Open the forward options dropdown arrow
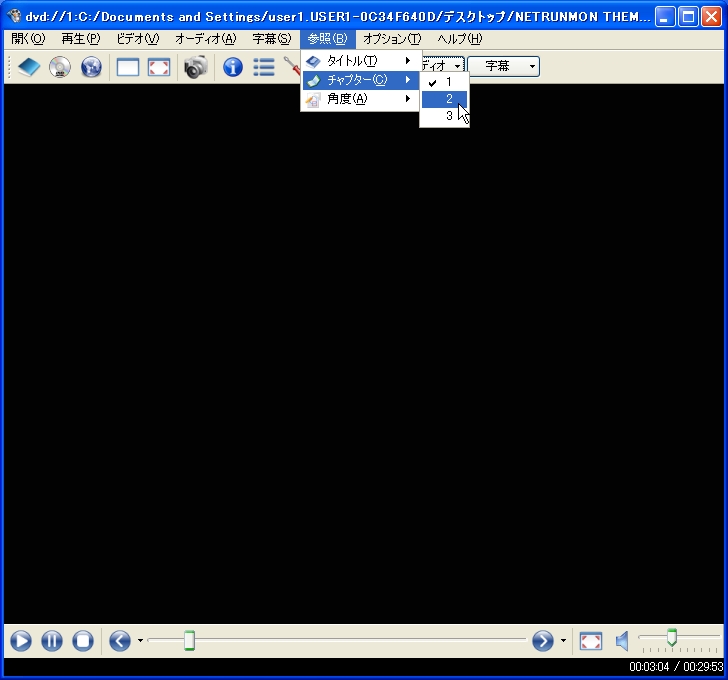Viewport: 728px width, 680px height. (563, 641)
